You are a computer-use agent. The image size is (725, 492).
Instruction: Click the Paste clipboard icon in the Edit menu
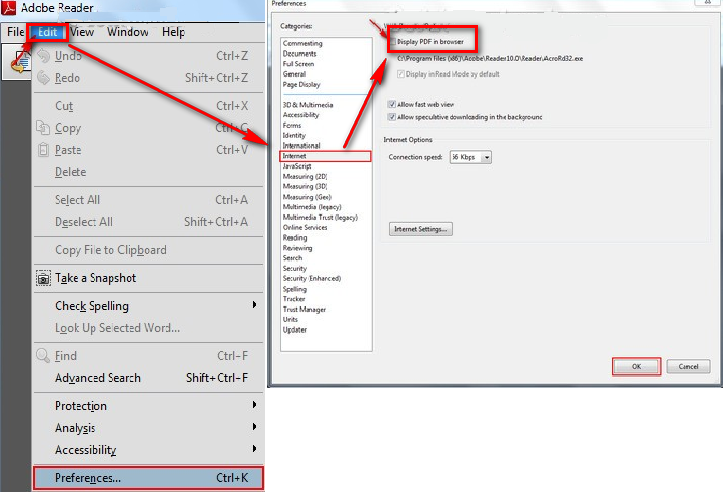tap(43, 149)
